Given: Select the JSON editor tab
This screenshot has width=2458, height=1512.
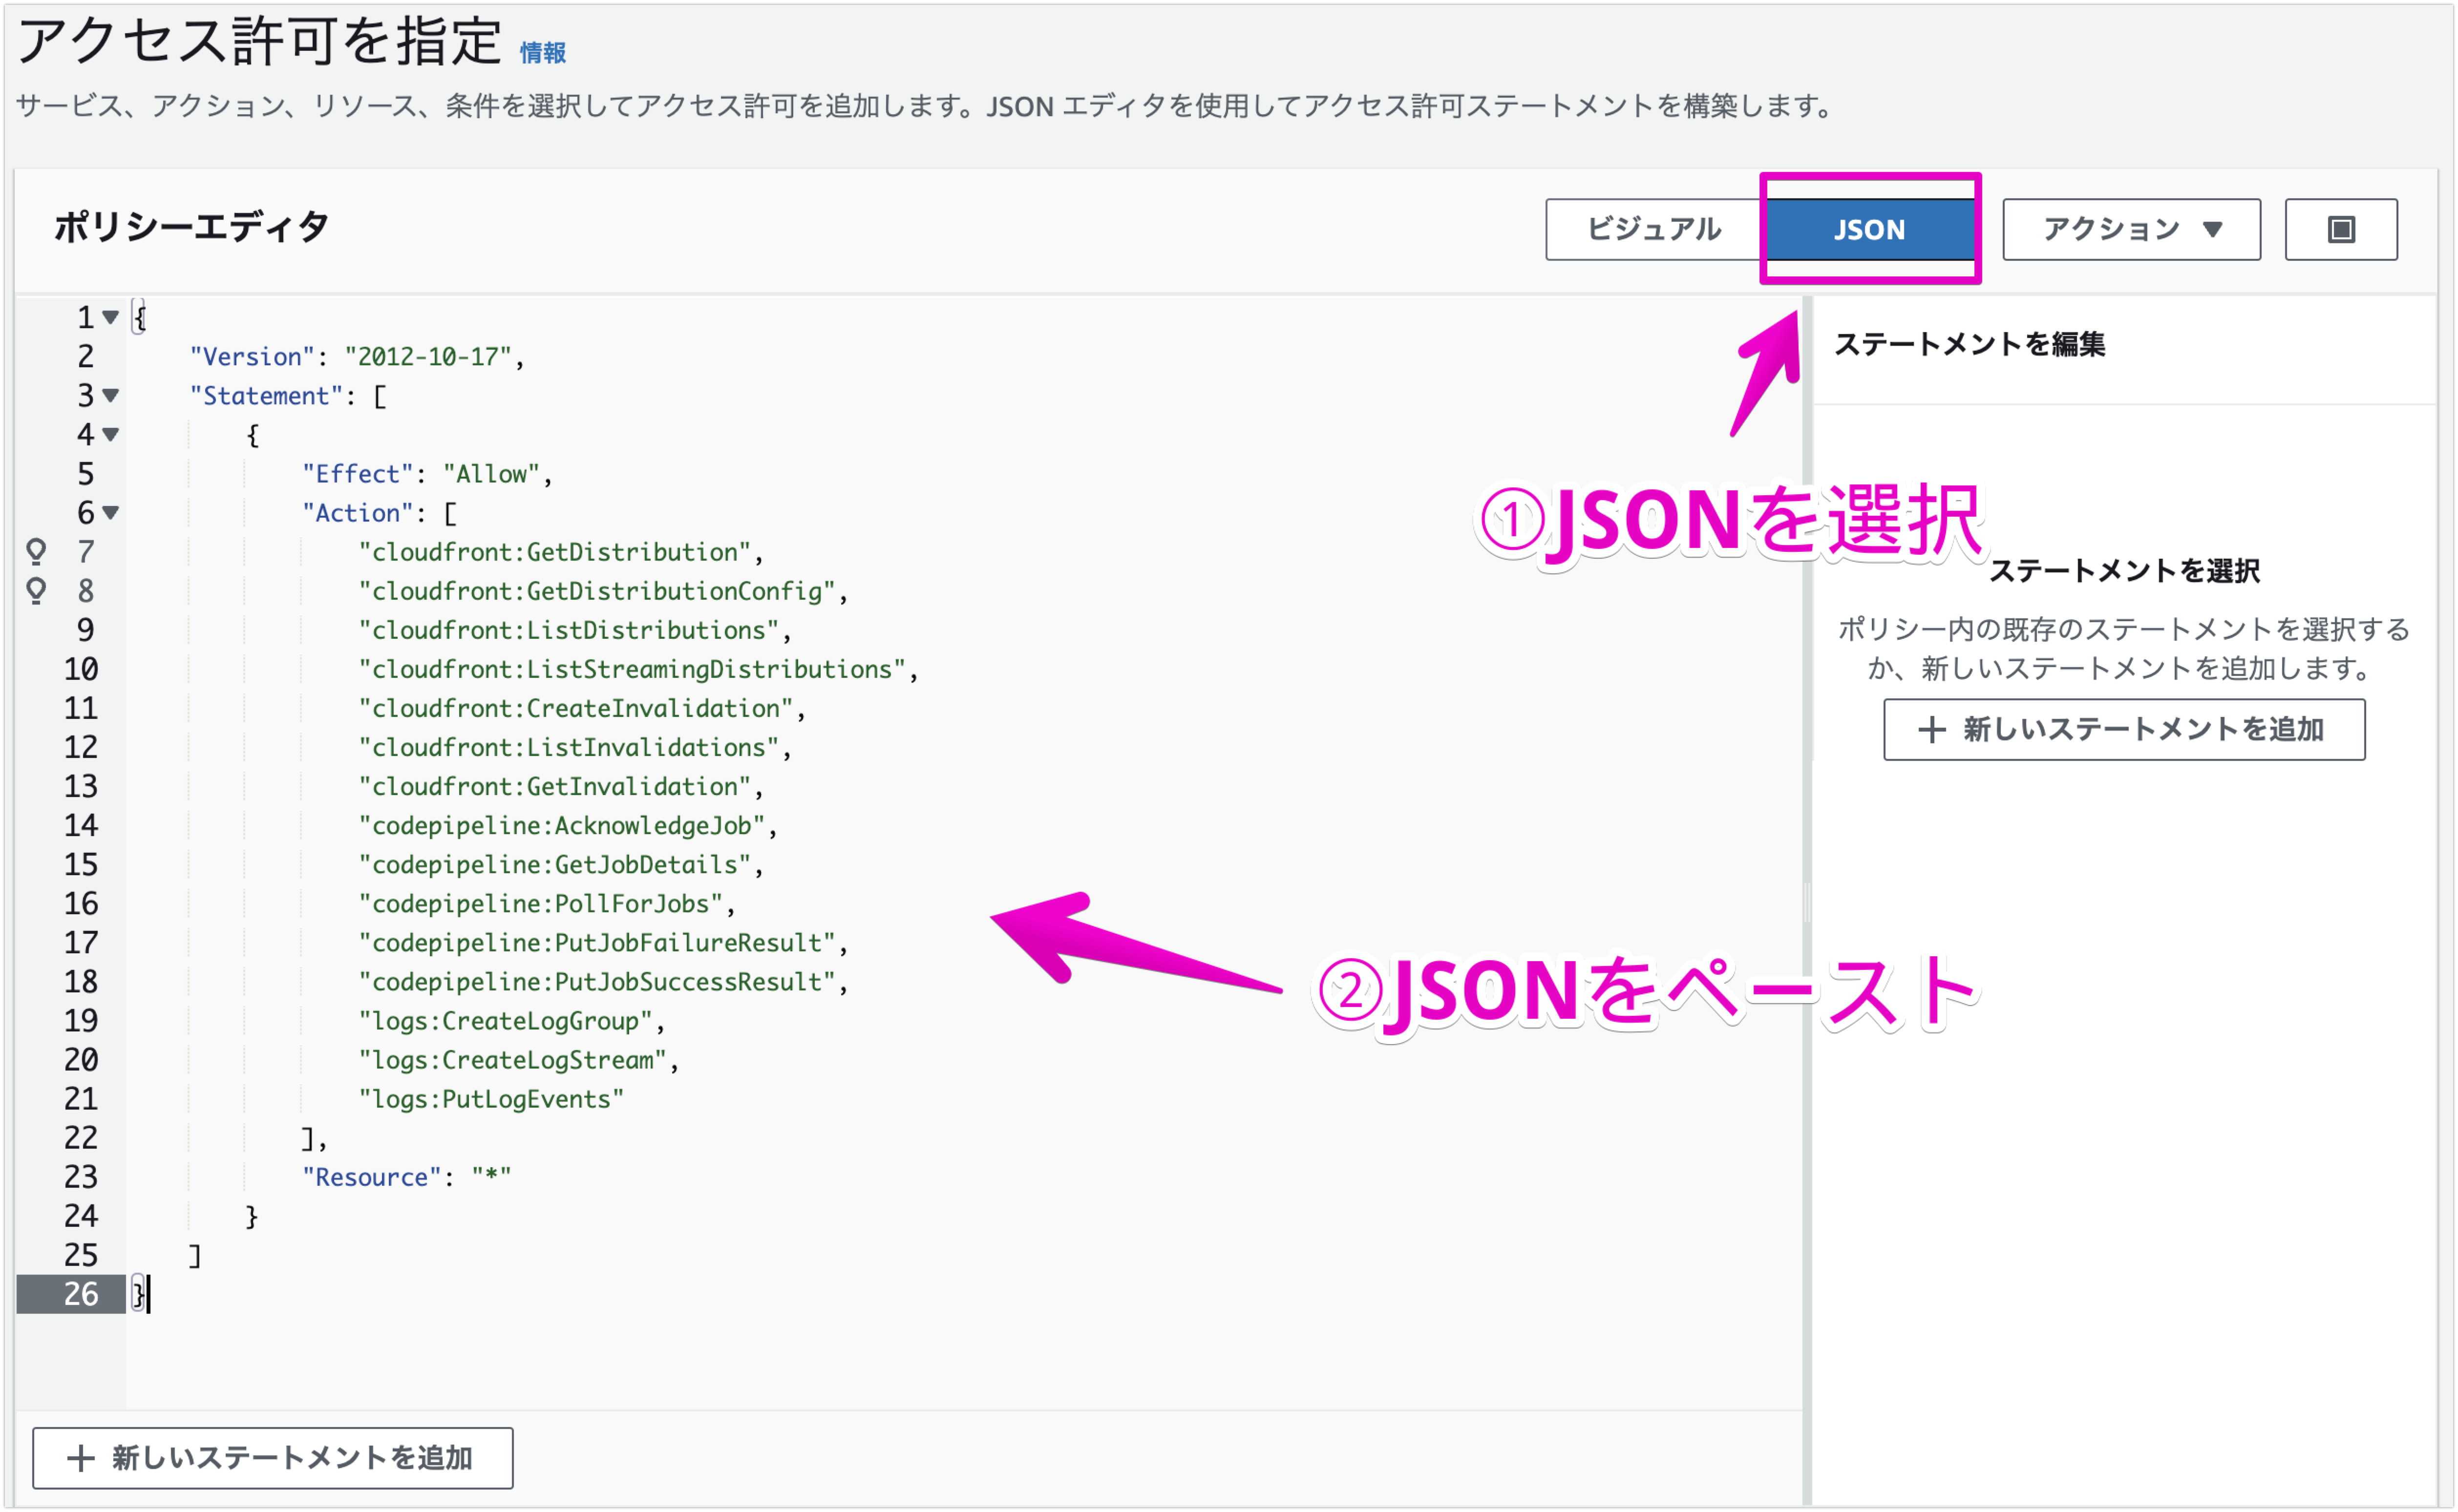Looking at the screenshot, I should [1869, 229].
